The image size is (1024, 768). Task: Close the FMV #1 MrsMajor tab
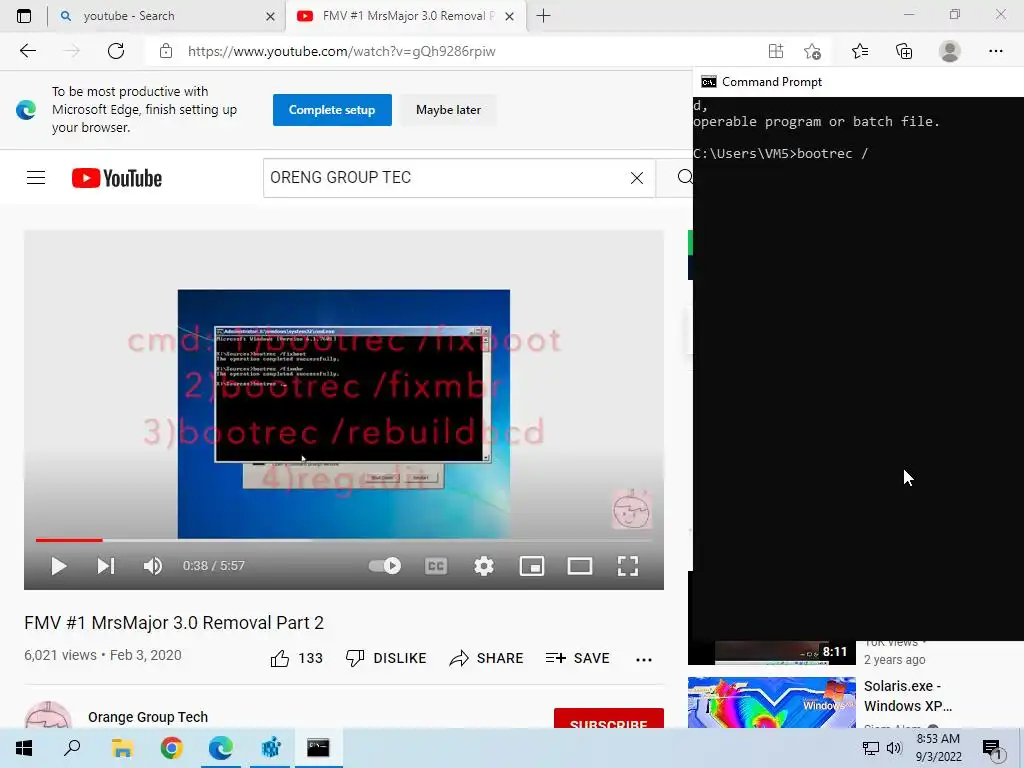tap(509, 16)
